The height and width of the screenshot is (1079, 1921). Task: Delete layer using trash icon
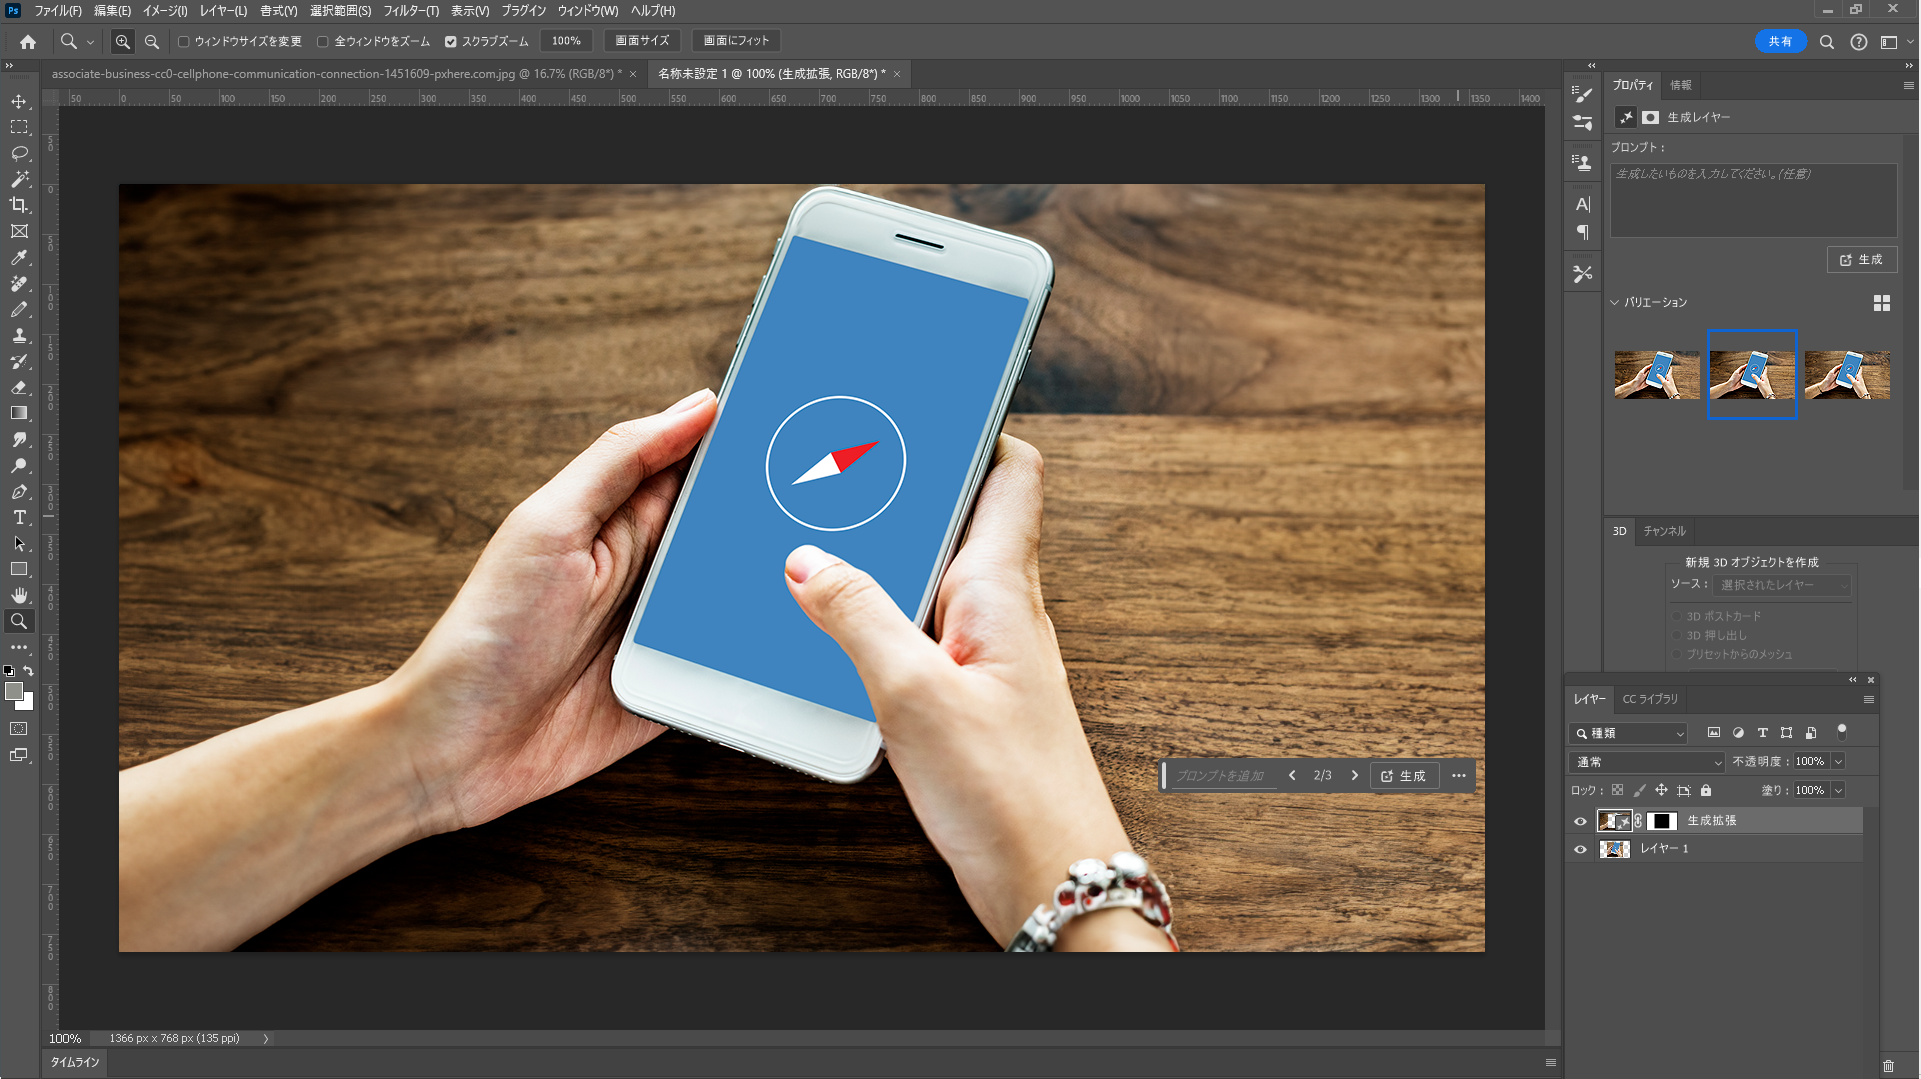point(1888,1066)
